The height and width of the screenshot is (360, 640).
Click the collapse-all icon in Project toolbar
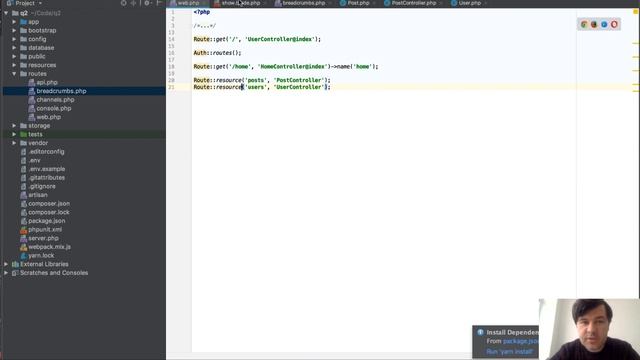(x=133, y=3)
